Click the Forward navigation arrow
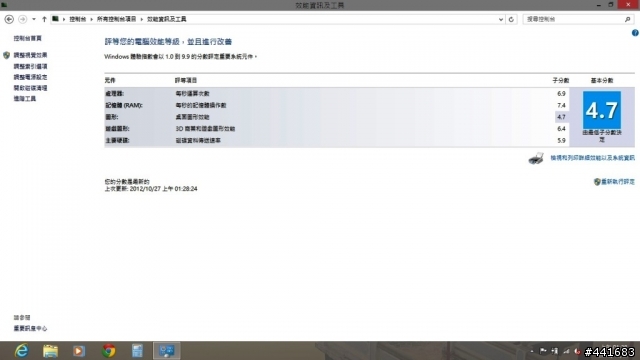 [22, 19]
